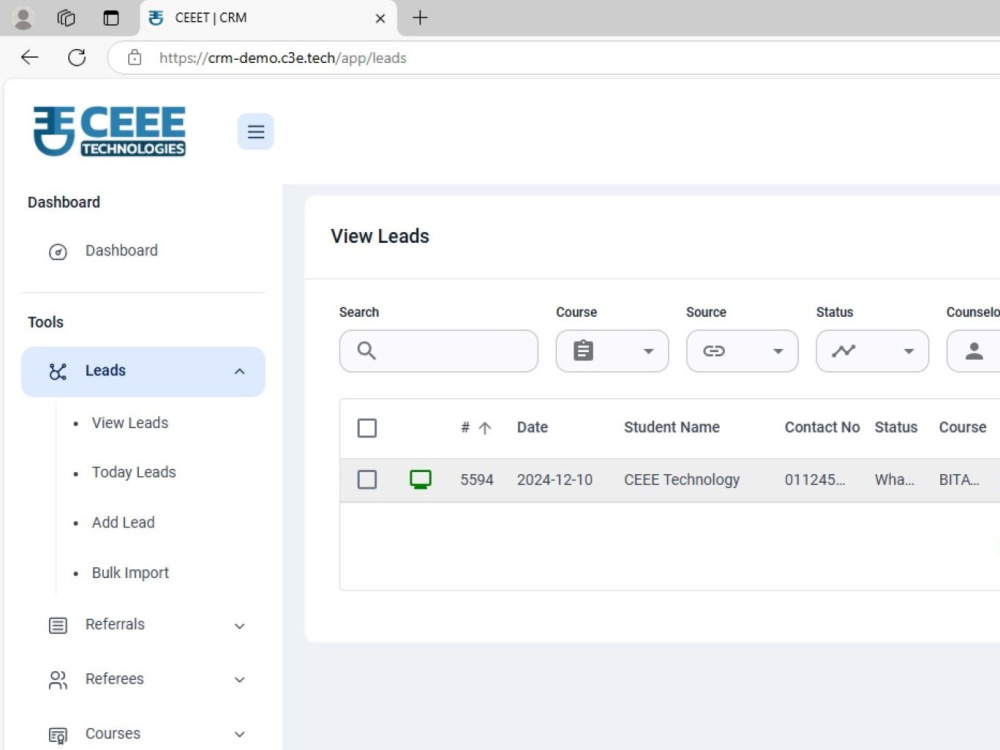
Task: Click the contact number 011245…
Action: click(x=815, y=480)
